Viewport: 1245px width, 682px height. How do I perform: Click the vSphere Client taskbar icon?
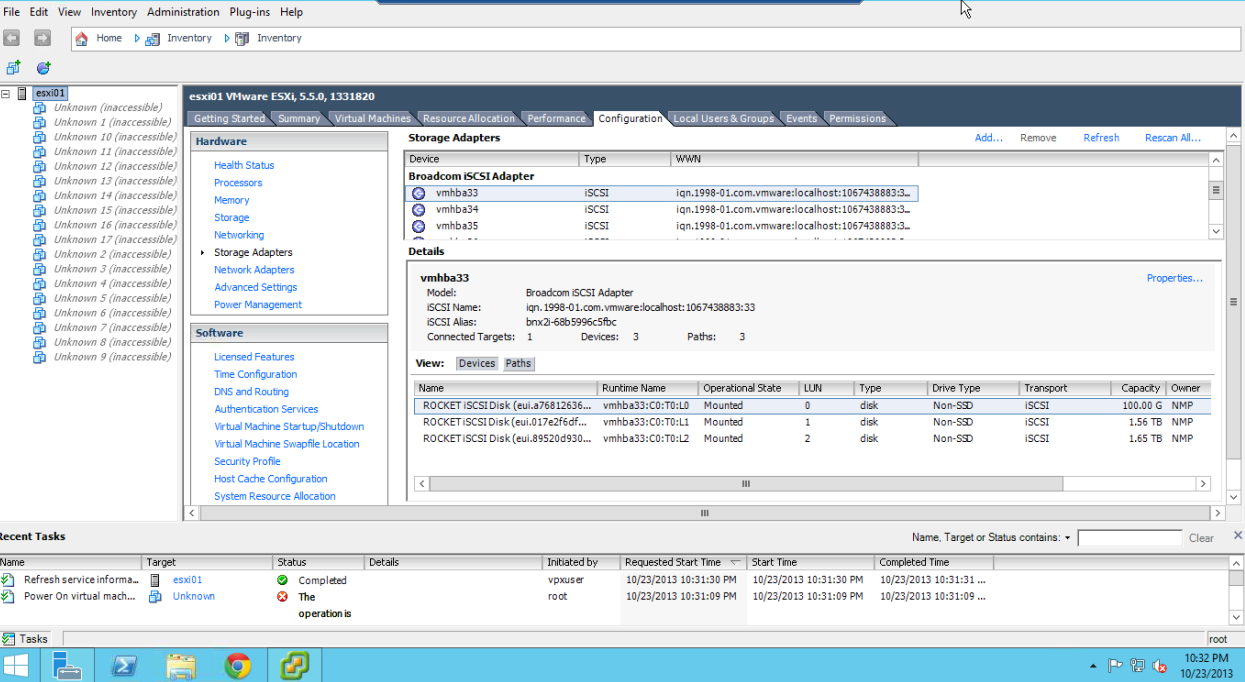click(x=295, y=666)
